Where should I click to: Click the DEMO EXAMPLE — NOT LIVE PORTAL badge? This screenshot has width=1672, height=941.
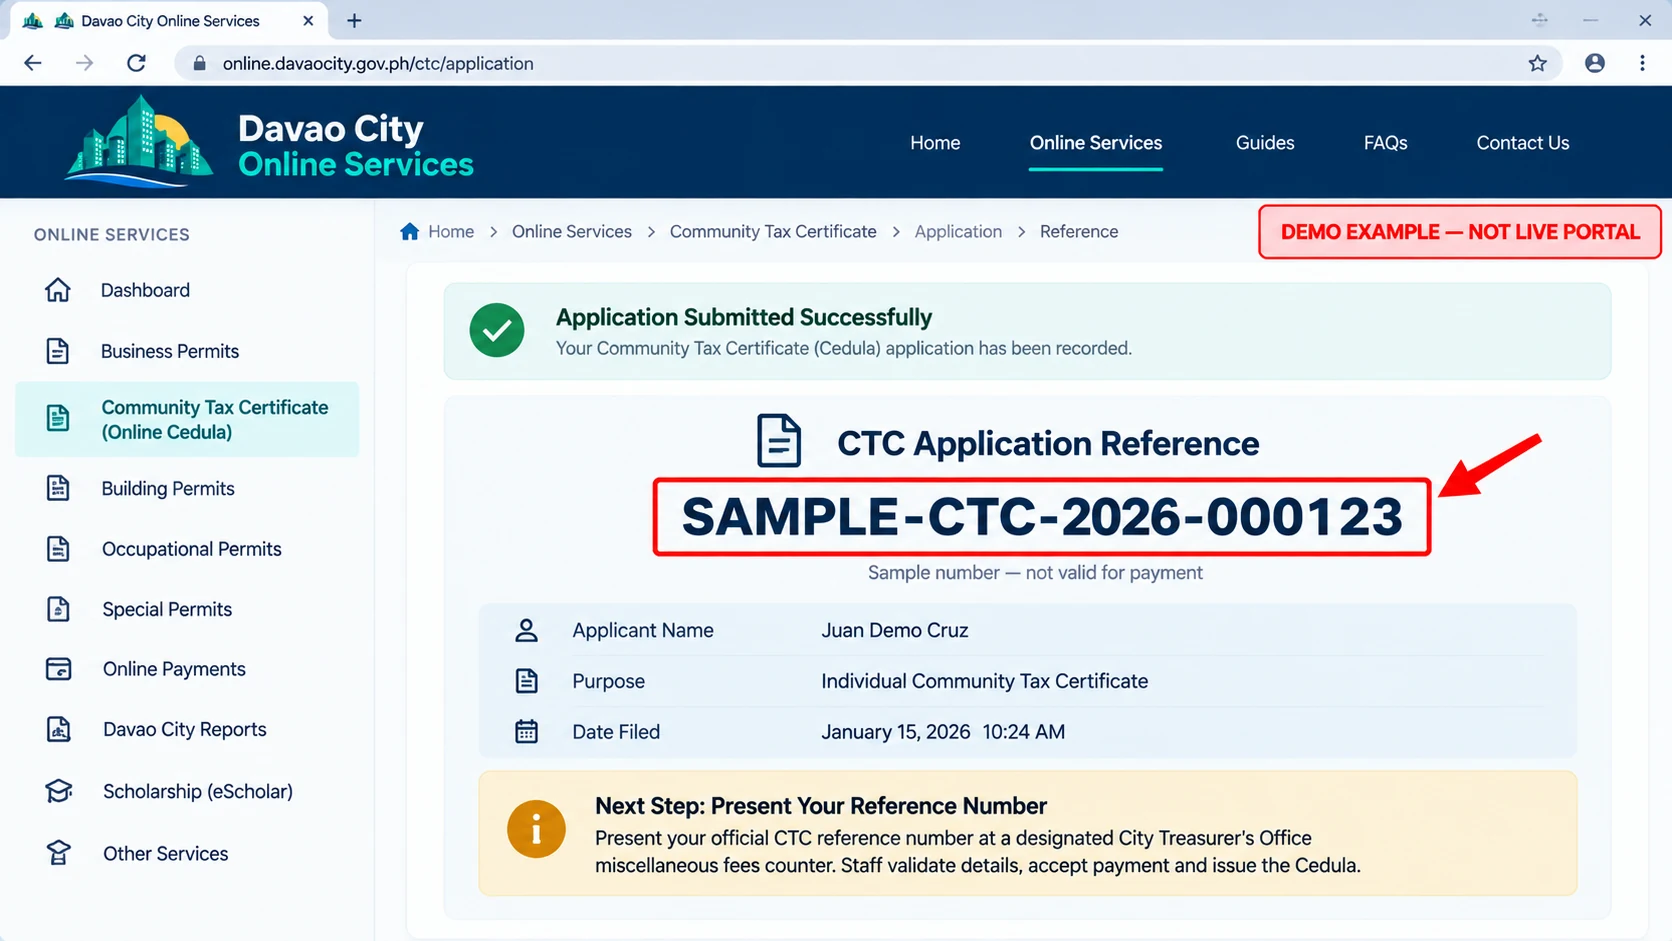click(1460, 232)
